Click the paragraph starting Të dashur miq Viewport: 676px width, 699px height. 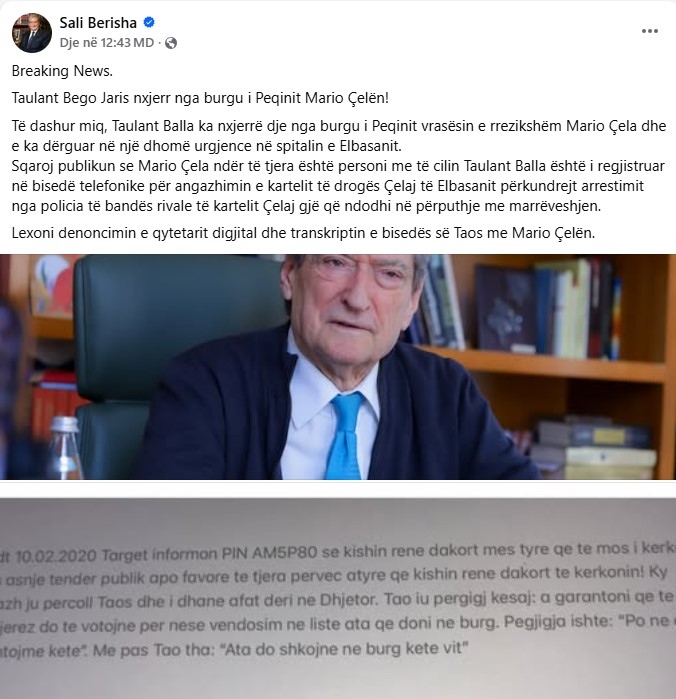(x=339, y=136)
